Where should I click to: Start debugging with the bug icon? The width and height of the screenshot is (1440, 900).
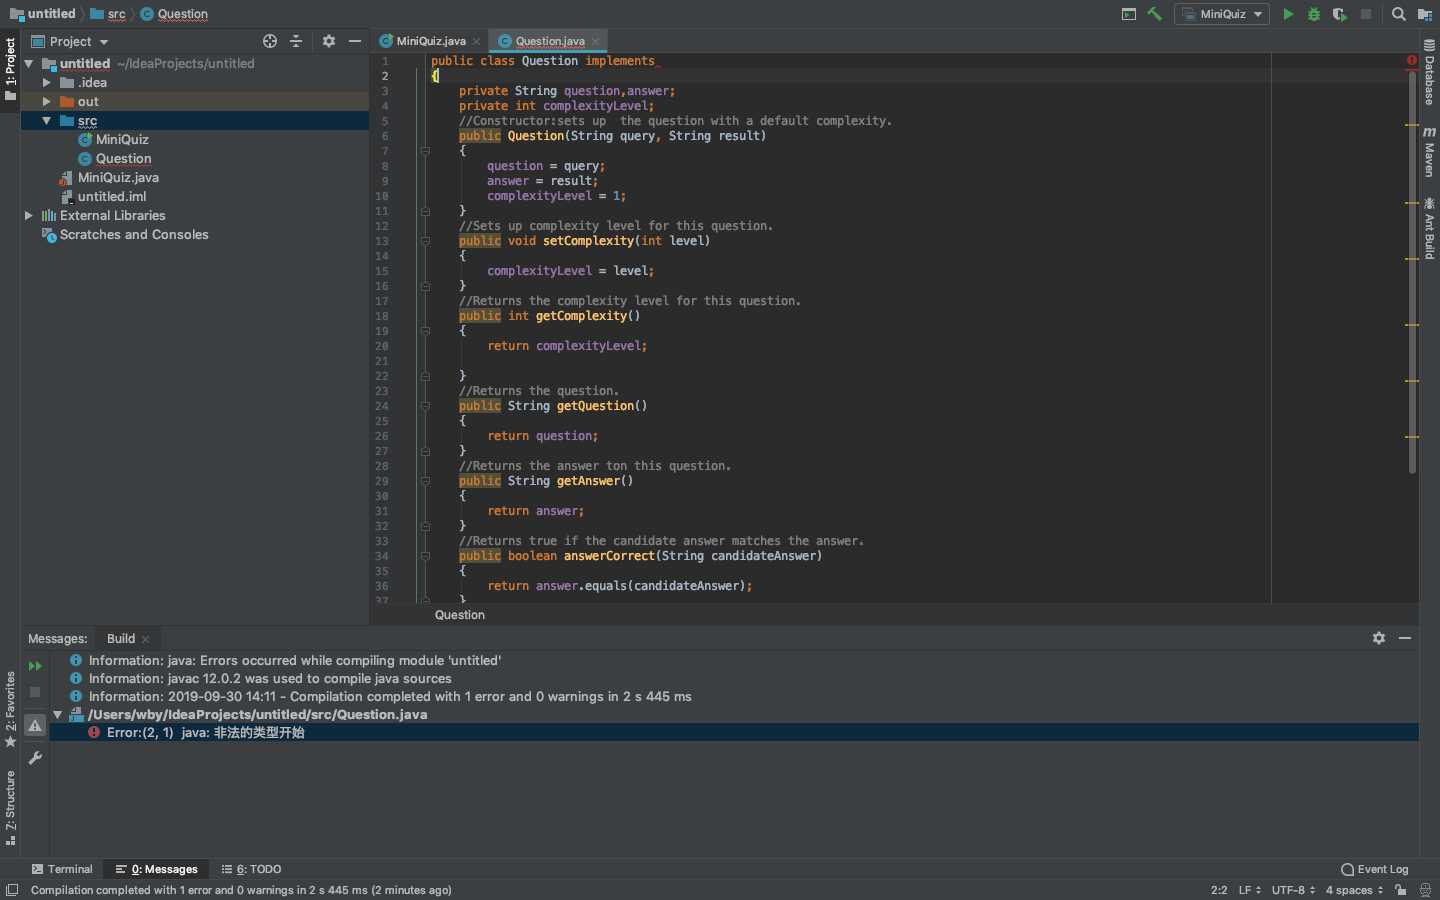1314,14
